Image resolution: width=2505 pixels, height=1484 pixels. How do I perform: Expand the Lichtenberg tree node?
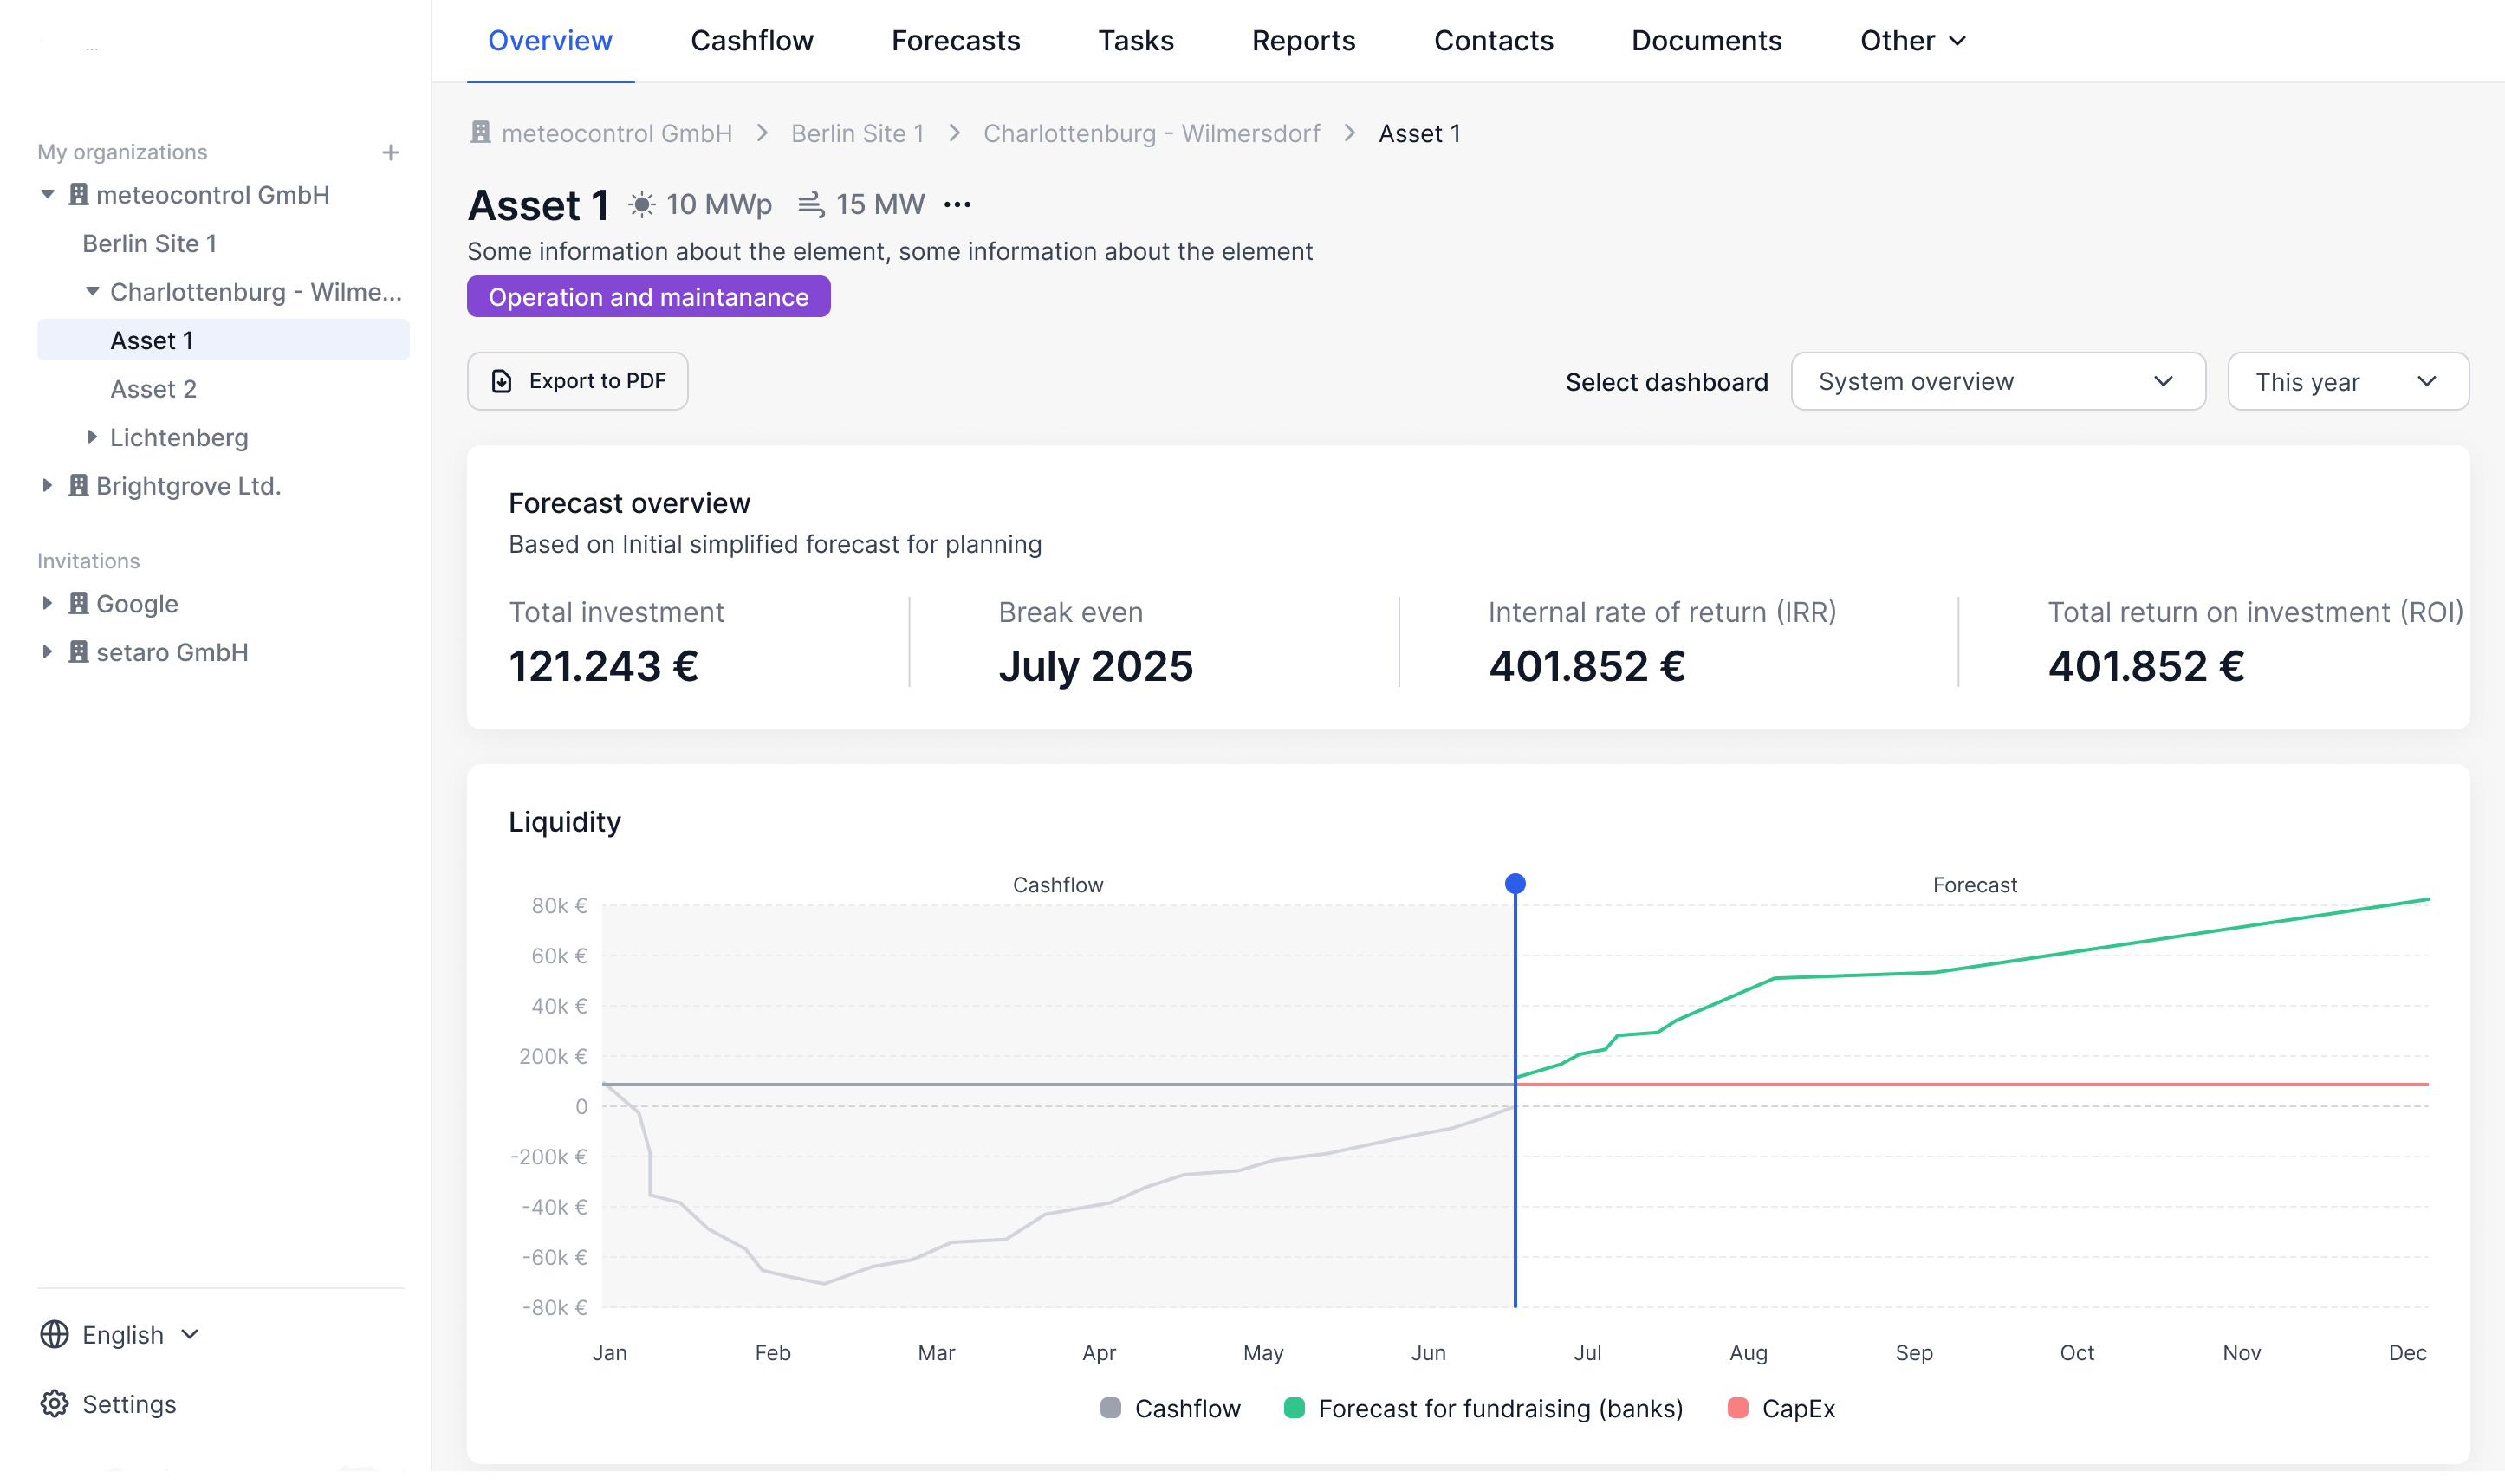point(92,437)
